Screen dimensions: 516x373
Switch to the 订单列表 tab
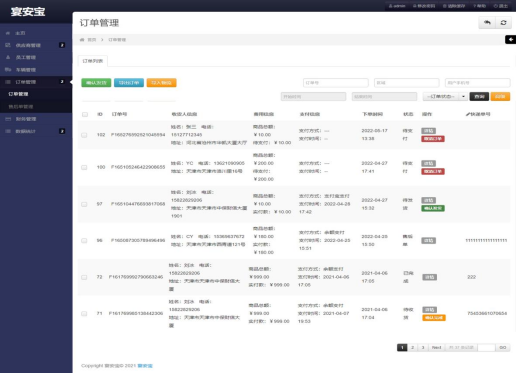93,61
